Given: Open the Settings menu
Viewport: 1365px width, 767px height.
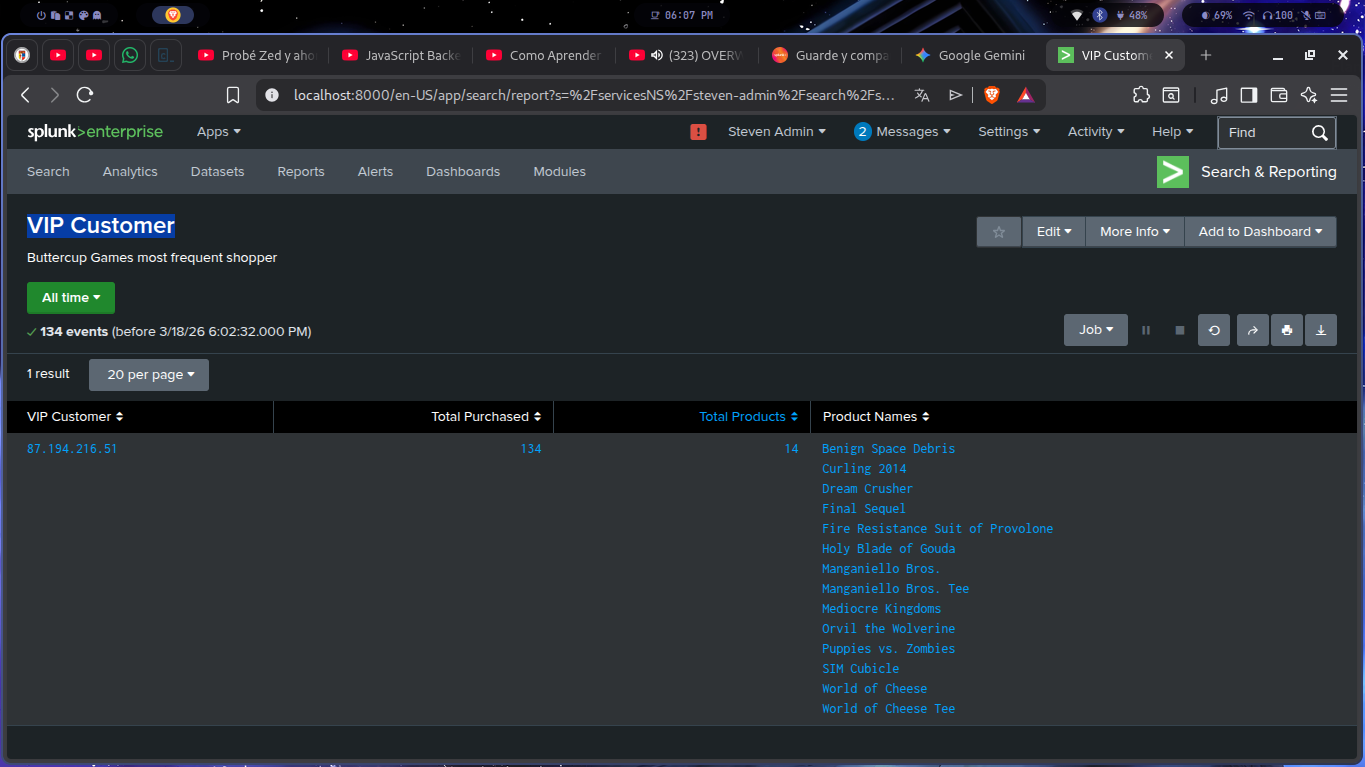Looking at the screenshot, I should [x=1008, y=132].
